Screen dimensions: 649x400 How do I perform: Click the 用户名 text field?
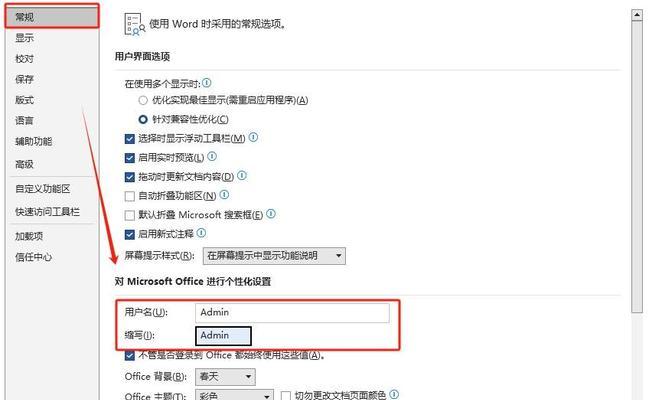click(x=292, y=313)
